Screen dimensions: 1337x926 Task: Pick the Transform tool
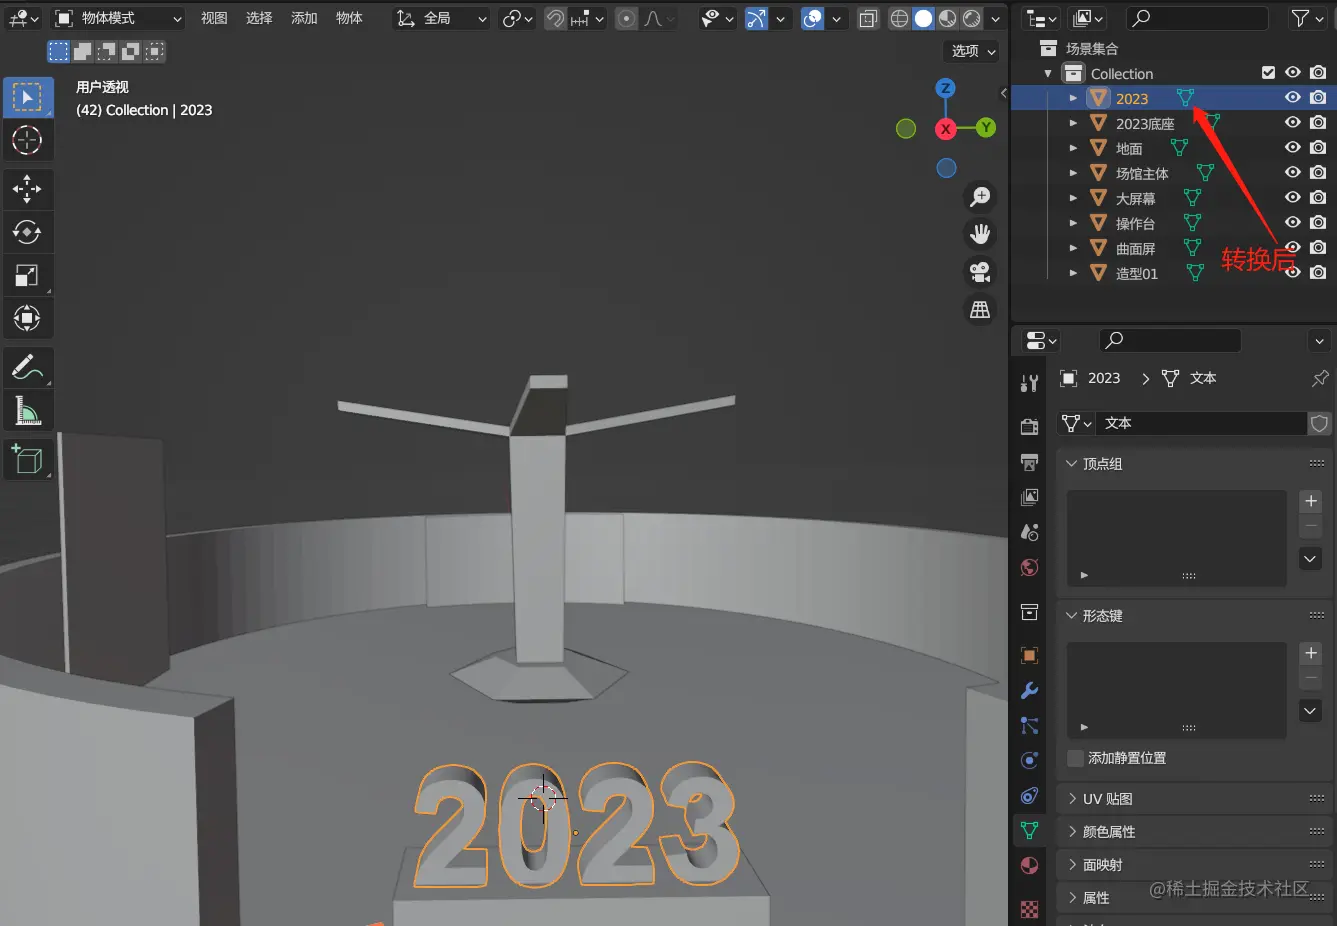pyautogui.click(x=27, y=318)
